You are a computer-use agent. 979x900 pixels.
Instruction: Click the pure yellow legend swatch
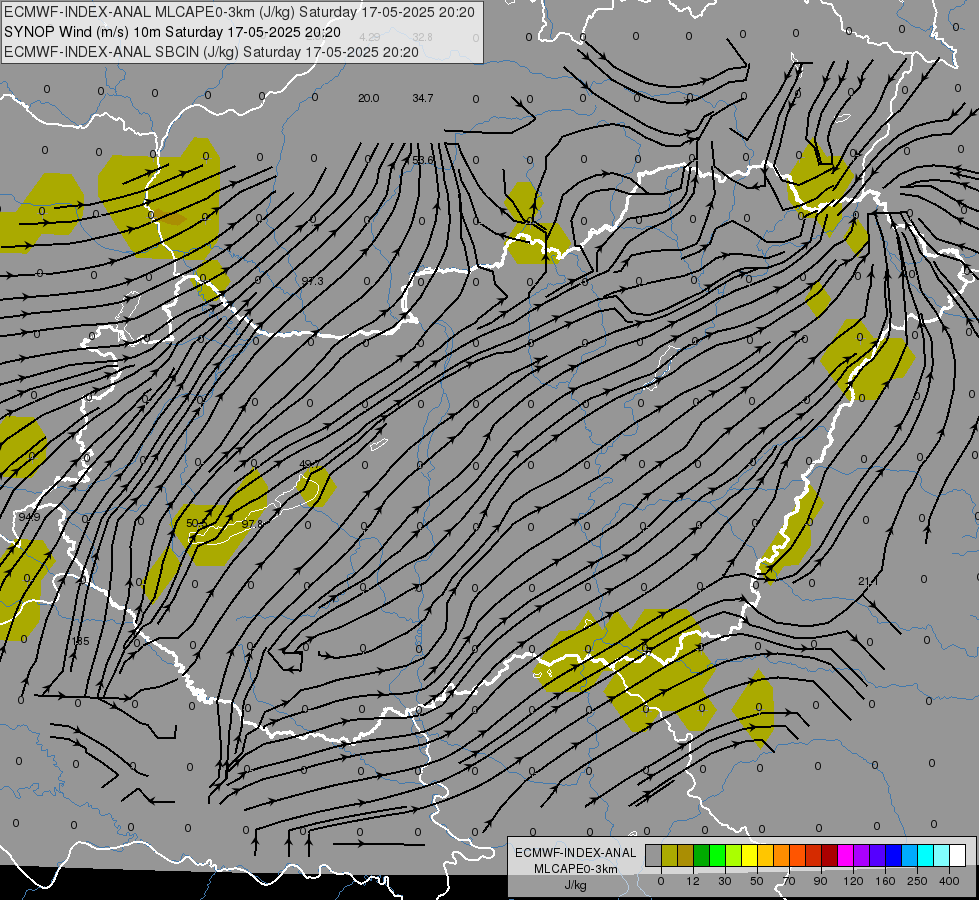[749, 855]
